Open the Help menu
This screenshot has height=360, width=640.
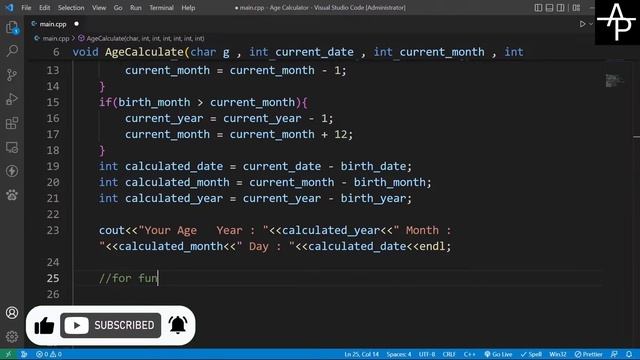click(x=188, y=8)
